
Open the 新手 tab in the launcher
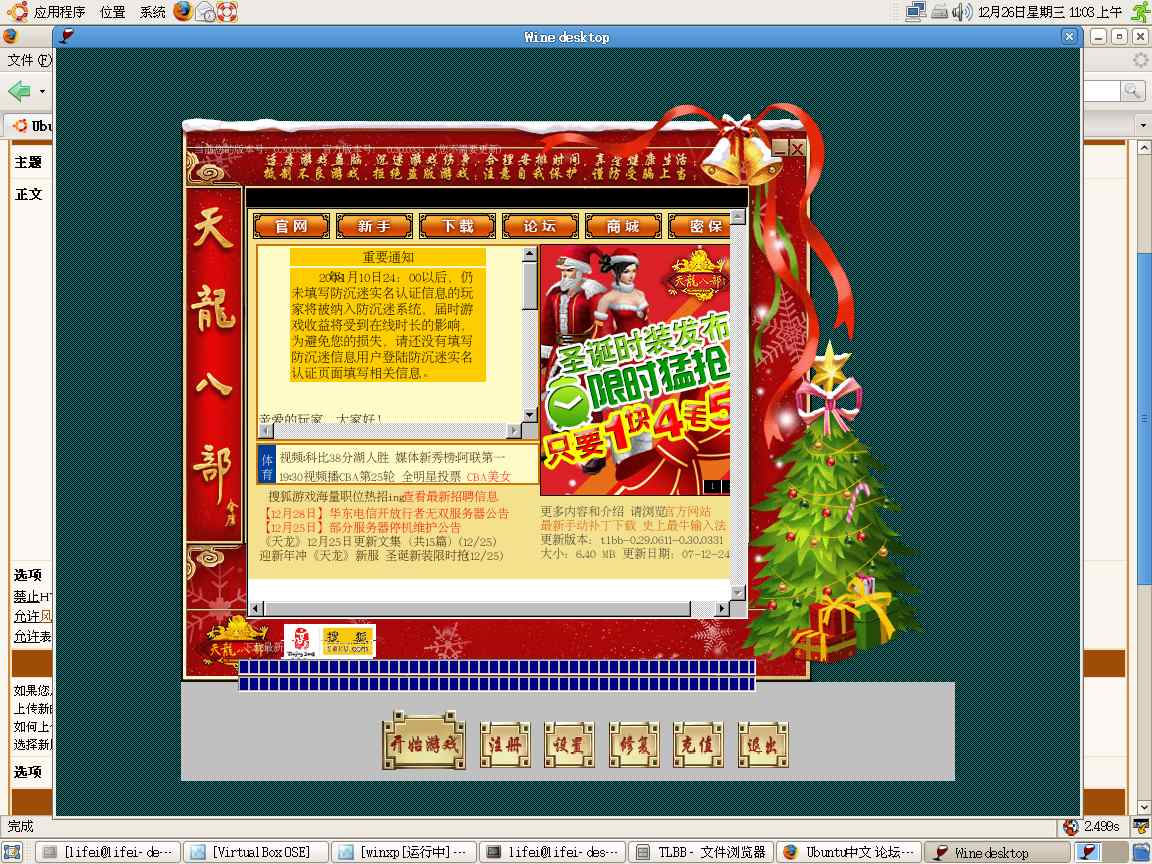tap(375, 226)
